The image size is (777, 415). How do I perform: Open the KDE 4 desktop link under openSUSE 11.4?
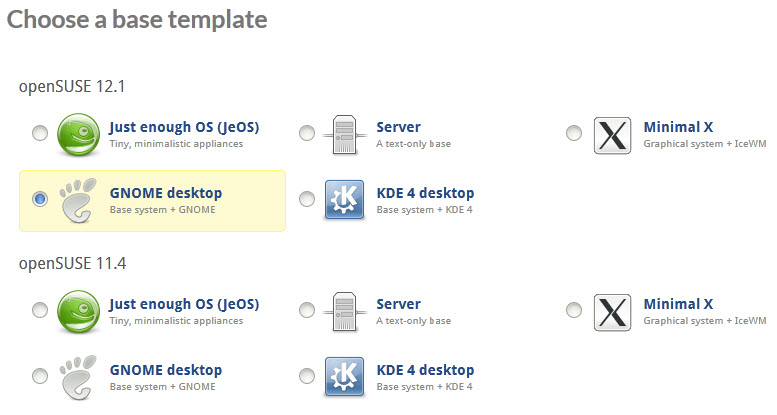pyautogui.click(x=425, y=370)
